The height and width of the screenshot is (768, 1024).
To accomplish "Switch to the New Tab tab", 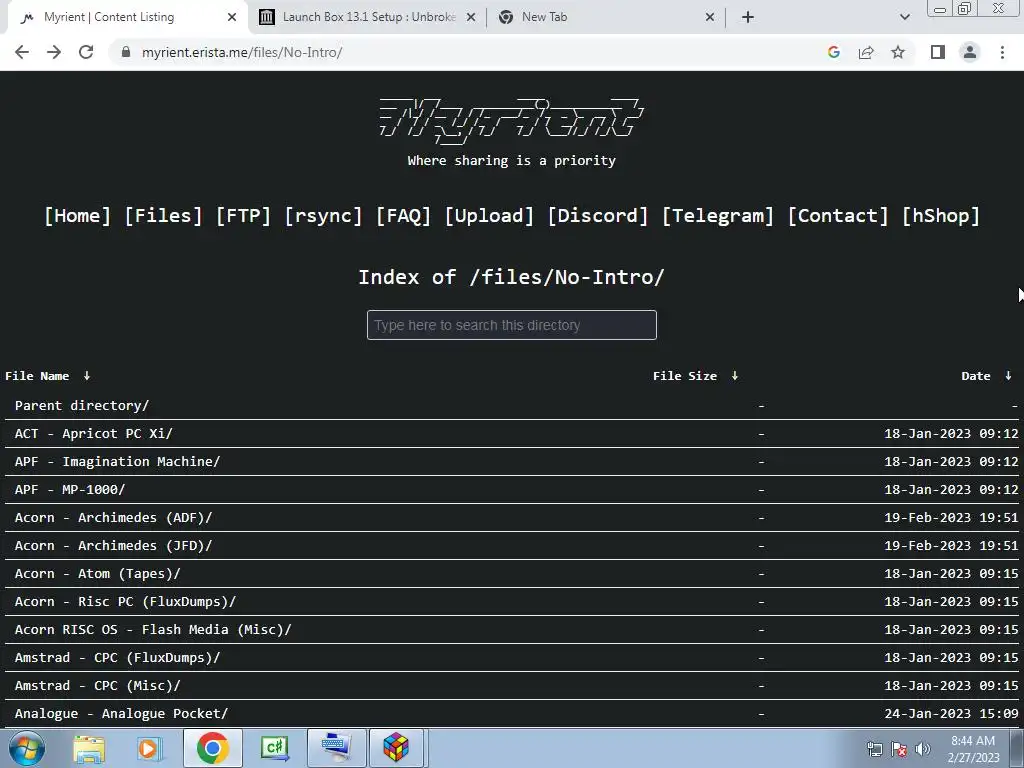I will click(604, 17).
